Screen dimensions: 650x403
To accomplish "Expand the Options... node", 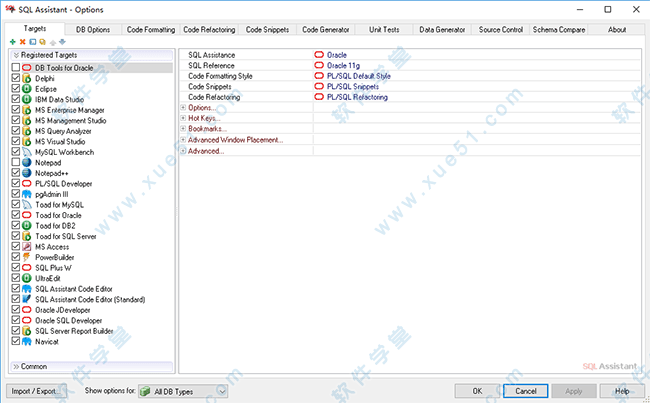I will click(183, 107).
